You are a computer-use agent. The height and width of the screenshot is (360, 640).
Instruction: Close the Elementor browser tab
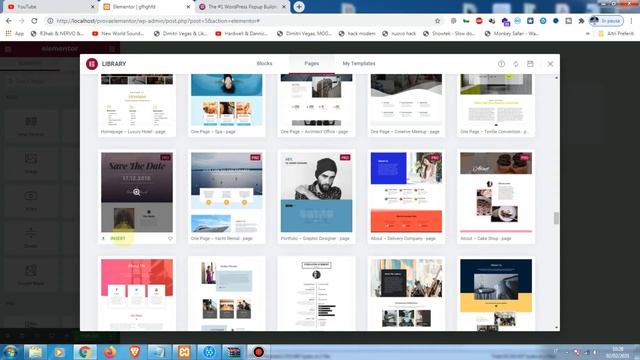click(188, 7)
